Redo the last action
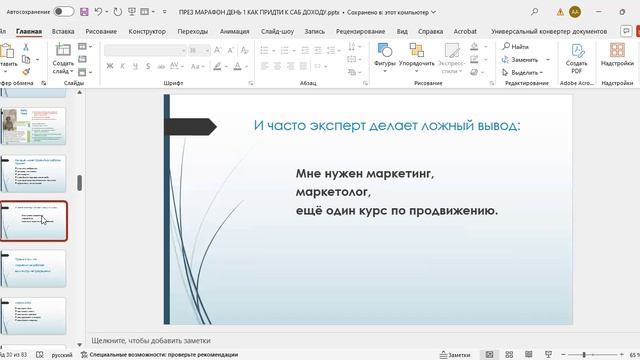The height and width of the screenshot is (360, 640). coord(118,12)
